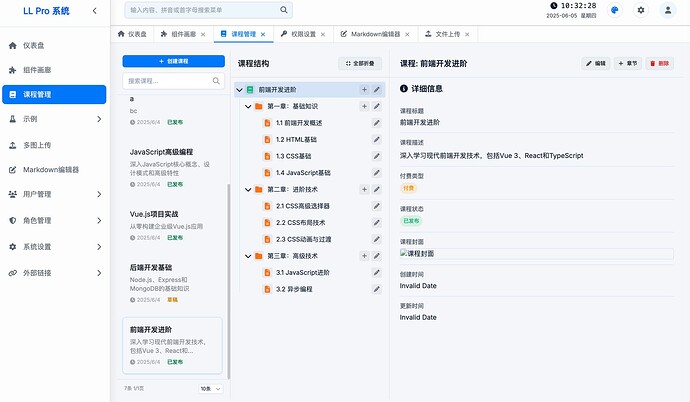Open the theme palette icon

click(x=615, y=10)
